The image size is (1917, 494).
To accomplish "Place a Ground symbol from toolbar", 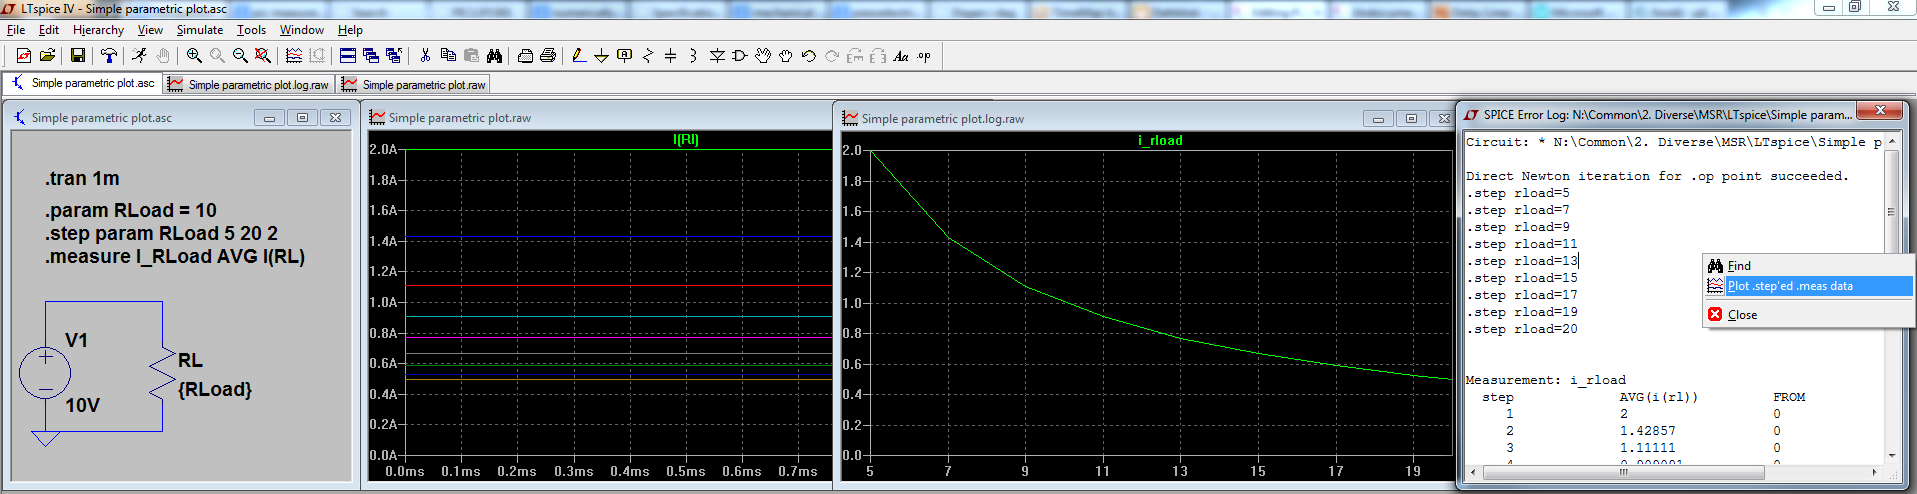I will point(601,56).
